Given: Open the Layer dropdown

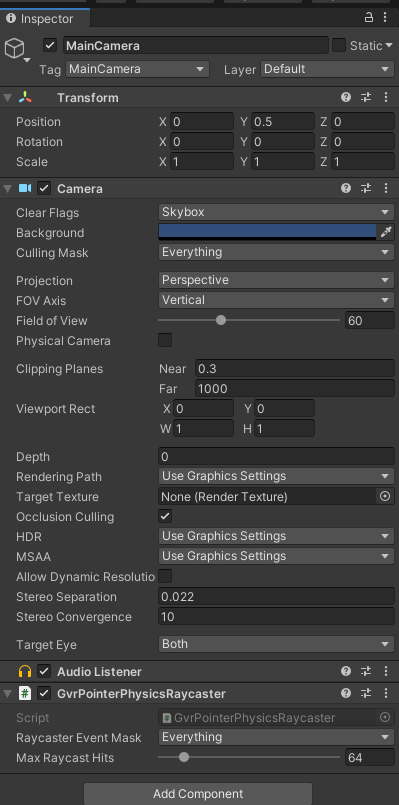Looking at the screenshot, I should pyautogui.click(x=327, y=69).
